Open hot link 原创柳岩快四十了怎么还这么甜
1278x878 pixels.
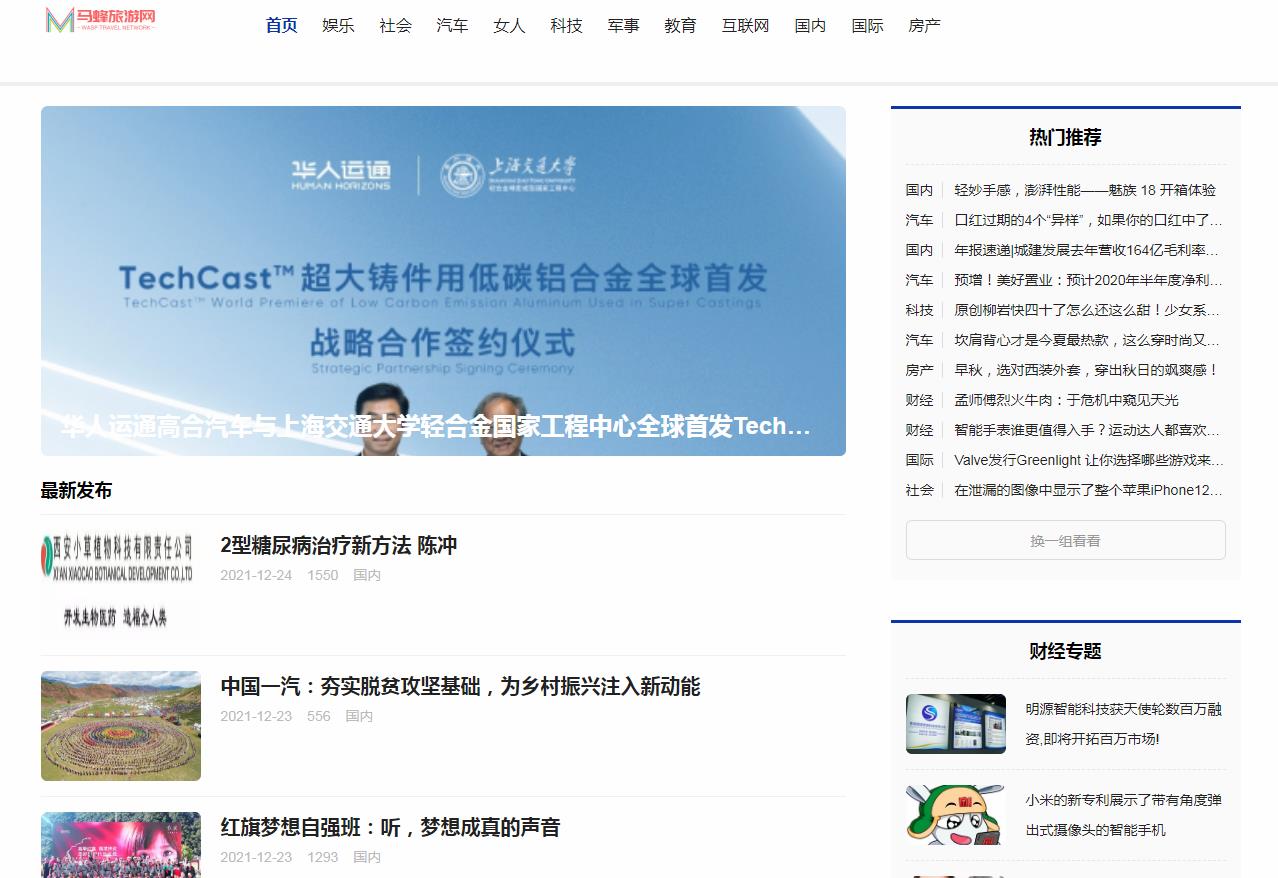coord(1087,310)
